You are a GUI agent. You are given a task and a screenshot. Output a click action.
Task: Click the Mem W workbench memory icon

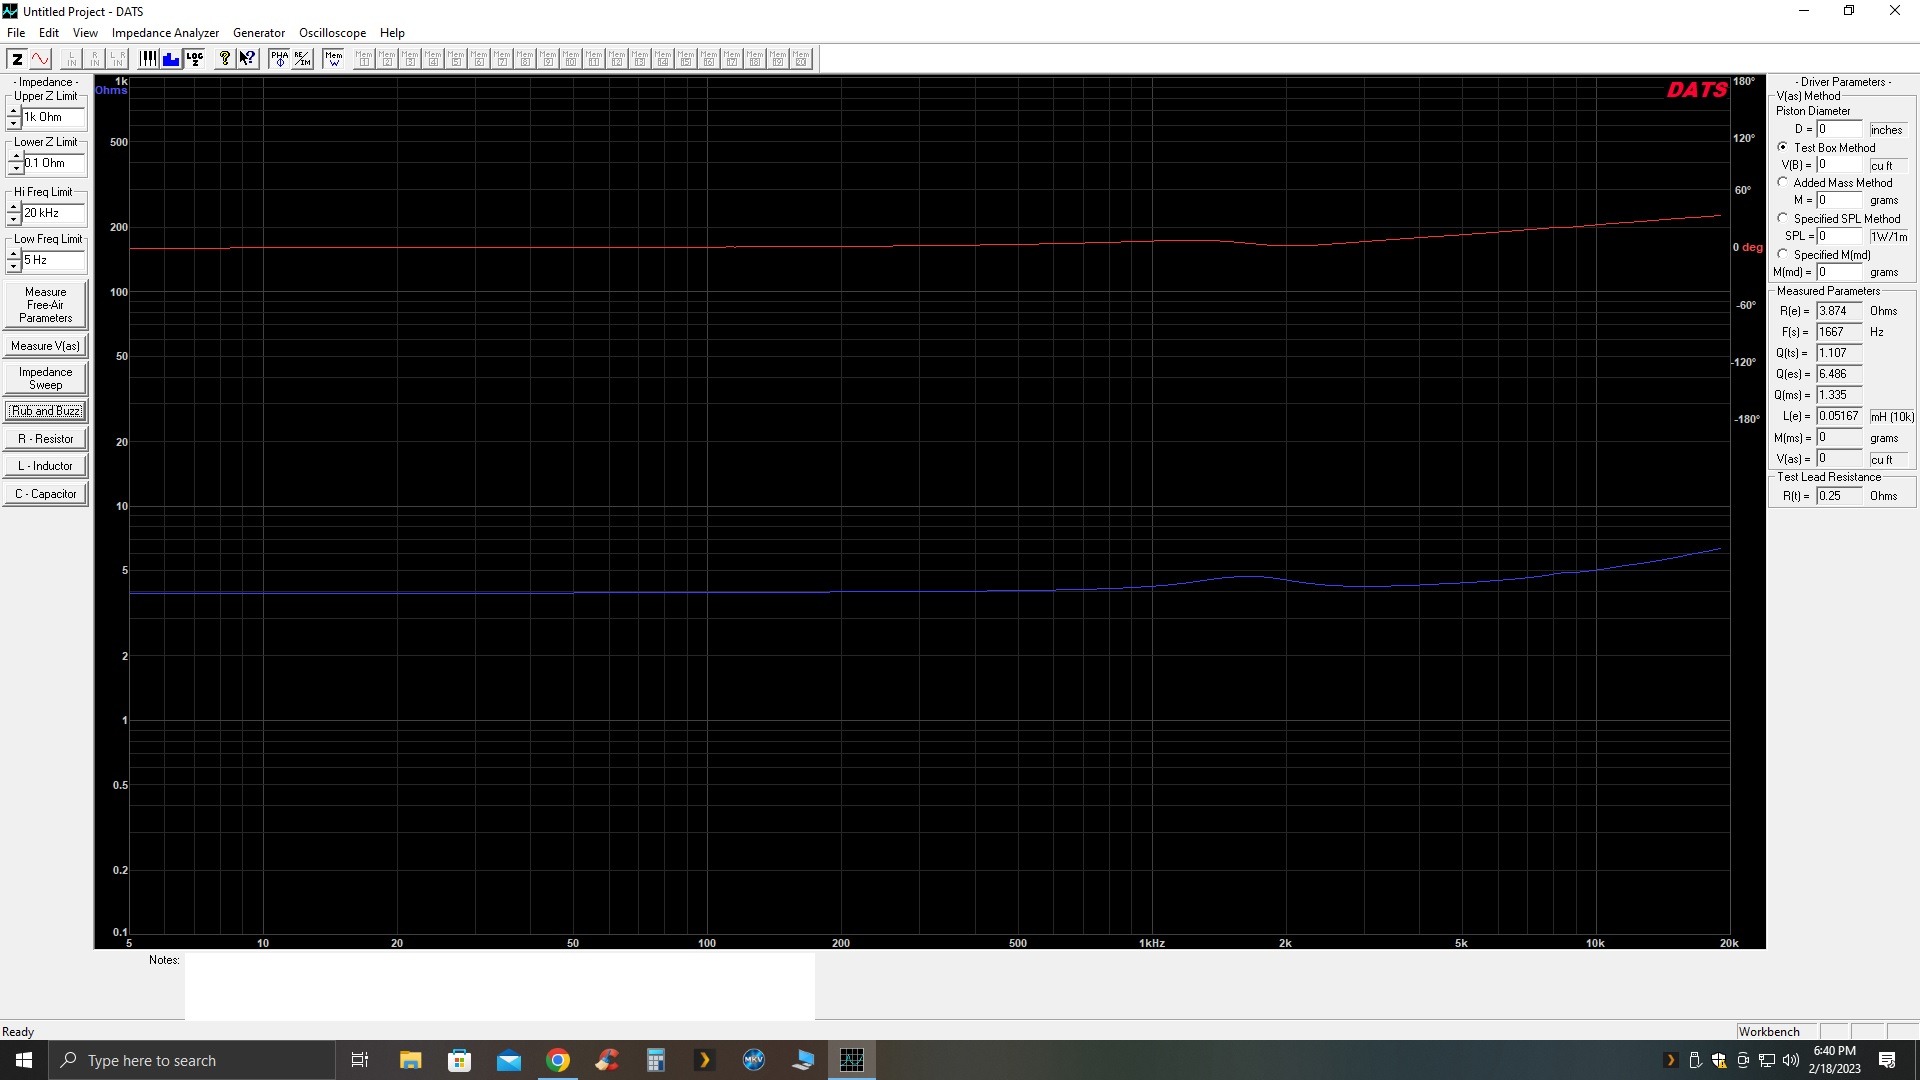[333, 59]
